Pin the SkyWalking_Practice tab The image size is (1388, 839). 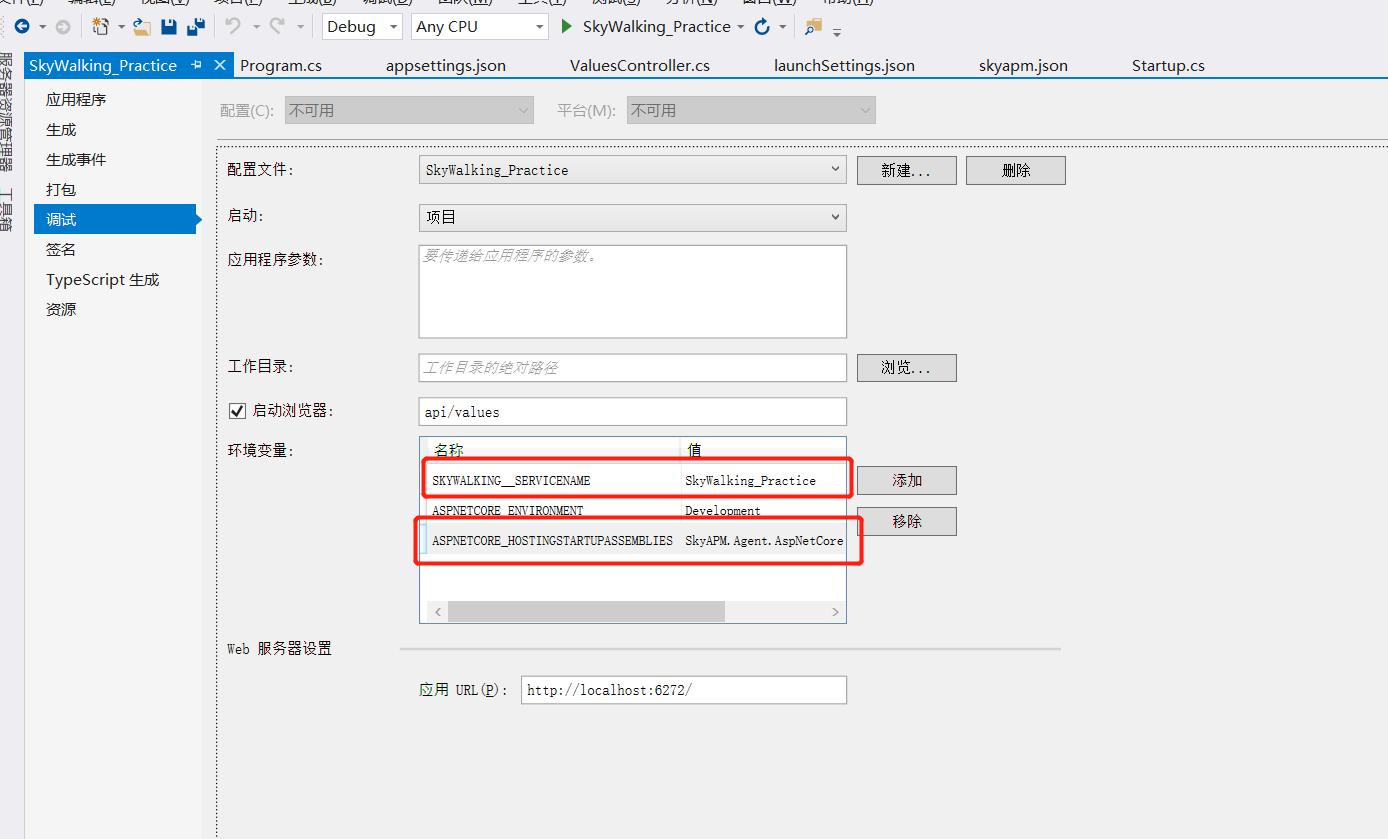(x=197, y=65)
